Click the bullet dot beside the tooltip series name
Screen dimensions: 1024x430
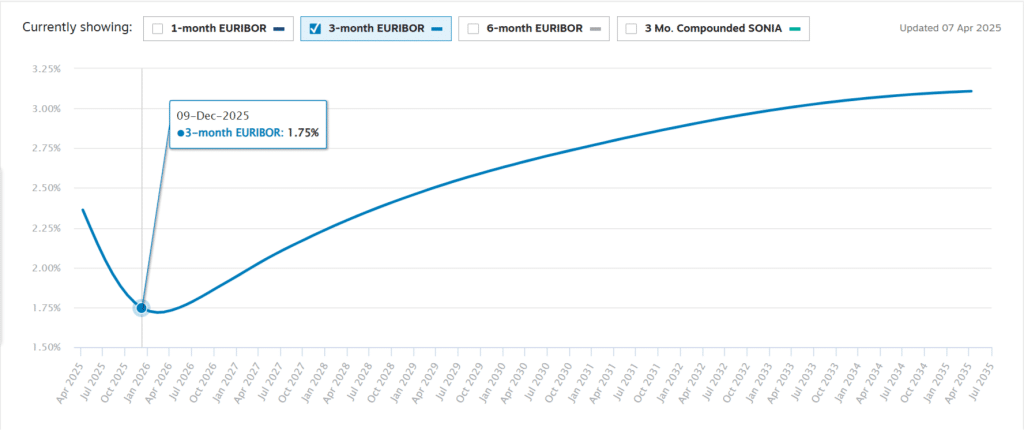point(180,132)
